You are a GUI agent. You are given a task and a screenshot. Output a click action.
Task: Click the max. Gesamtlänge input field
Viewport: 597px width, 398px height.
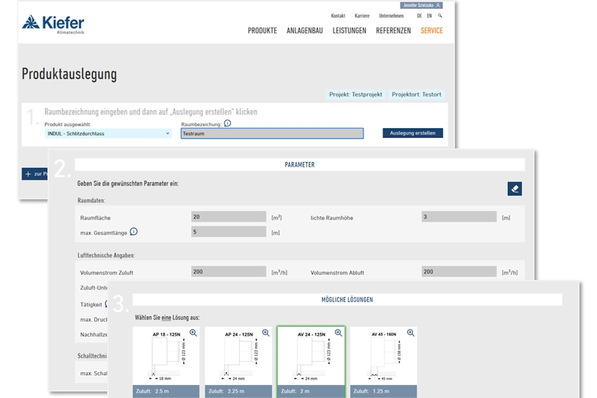228,232
